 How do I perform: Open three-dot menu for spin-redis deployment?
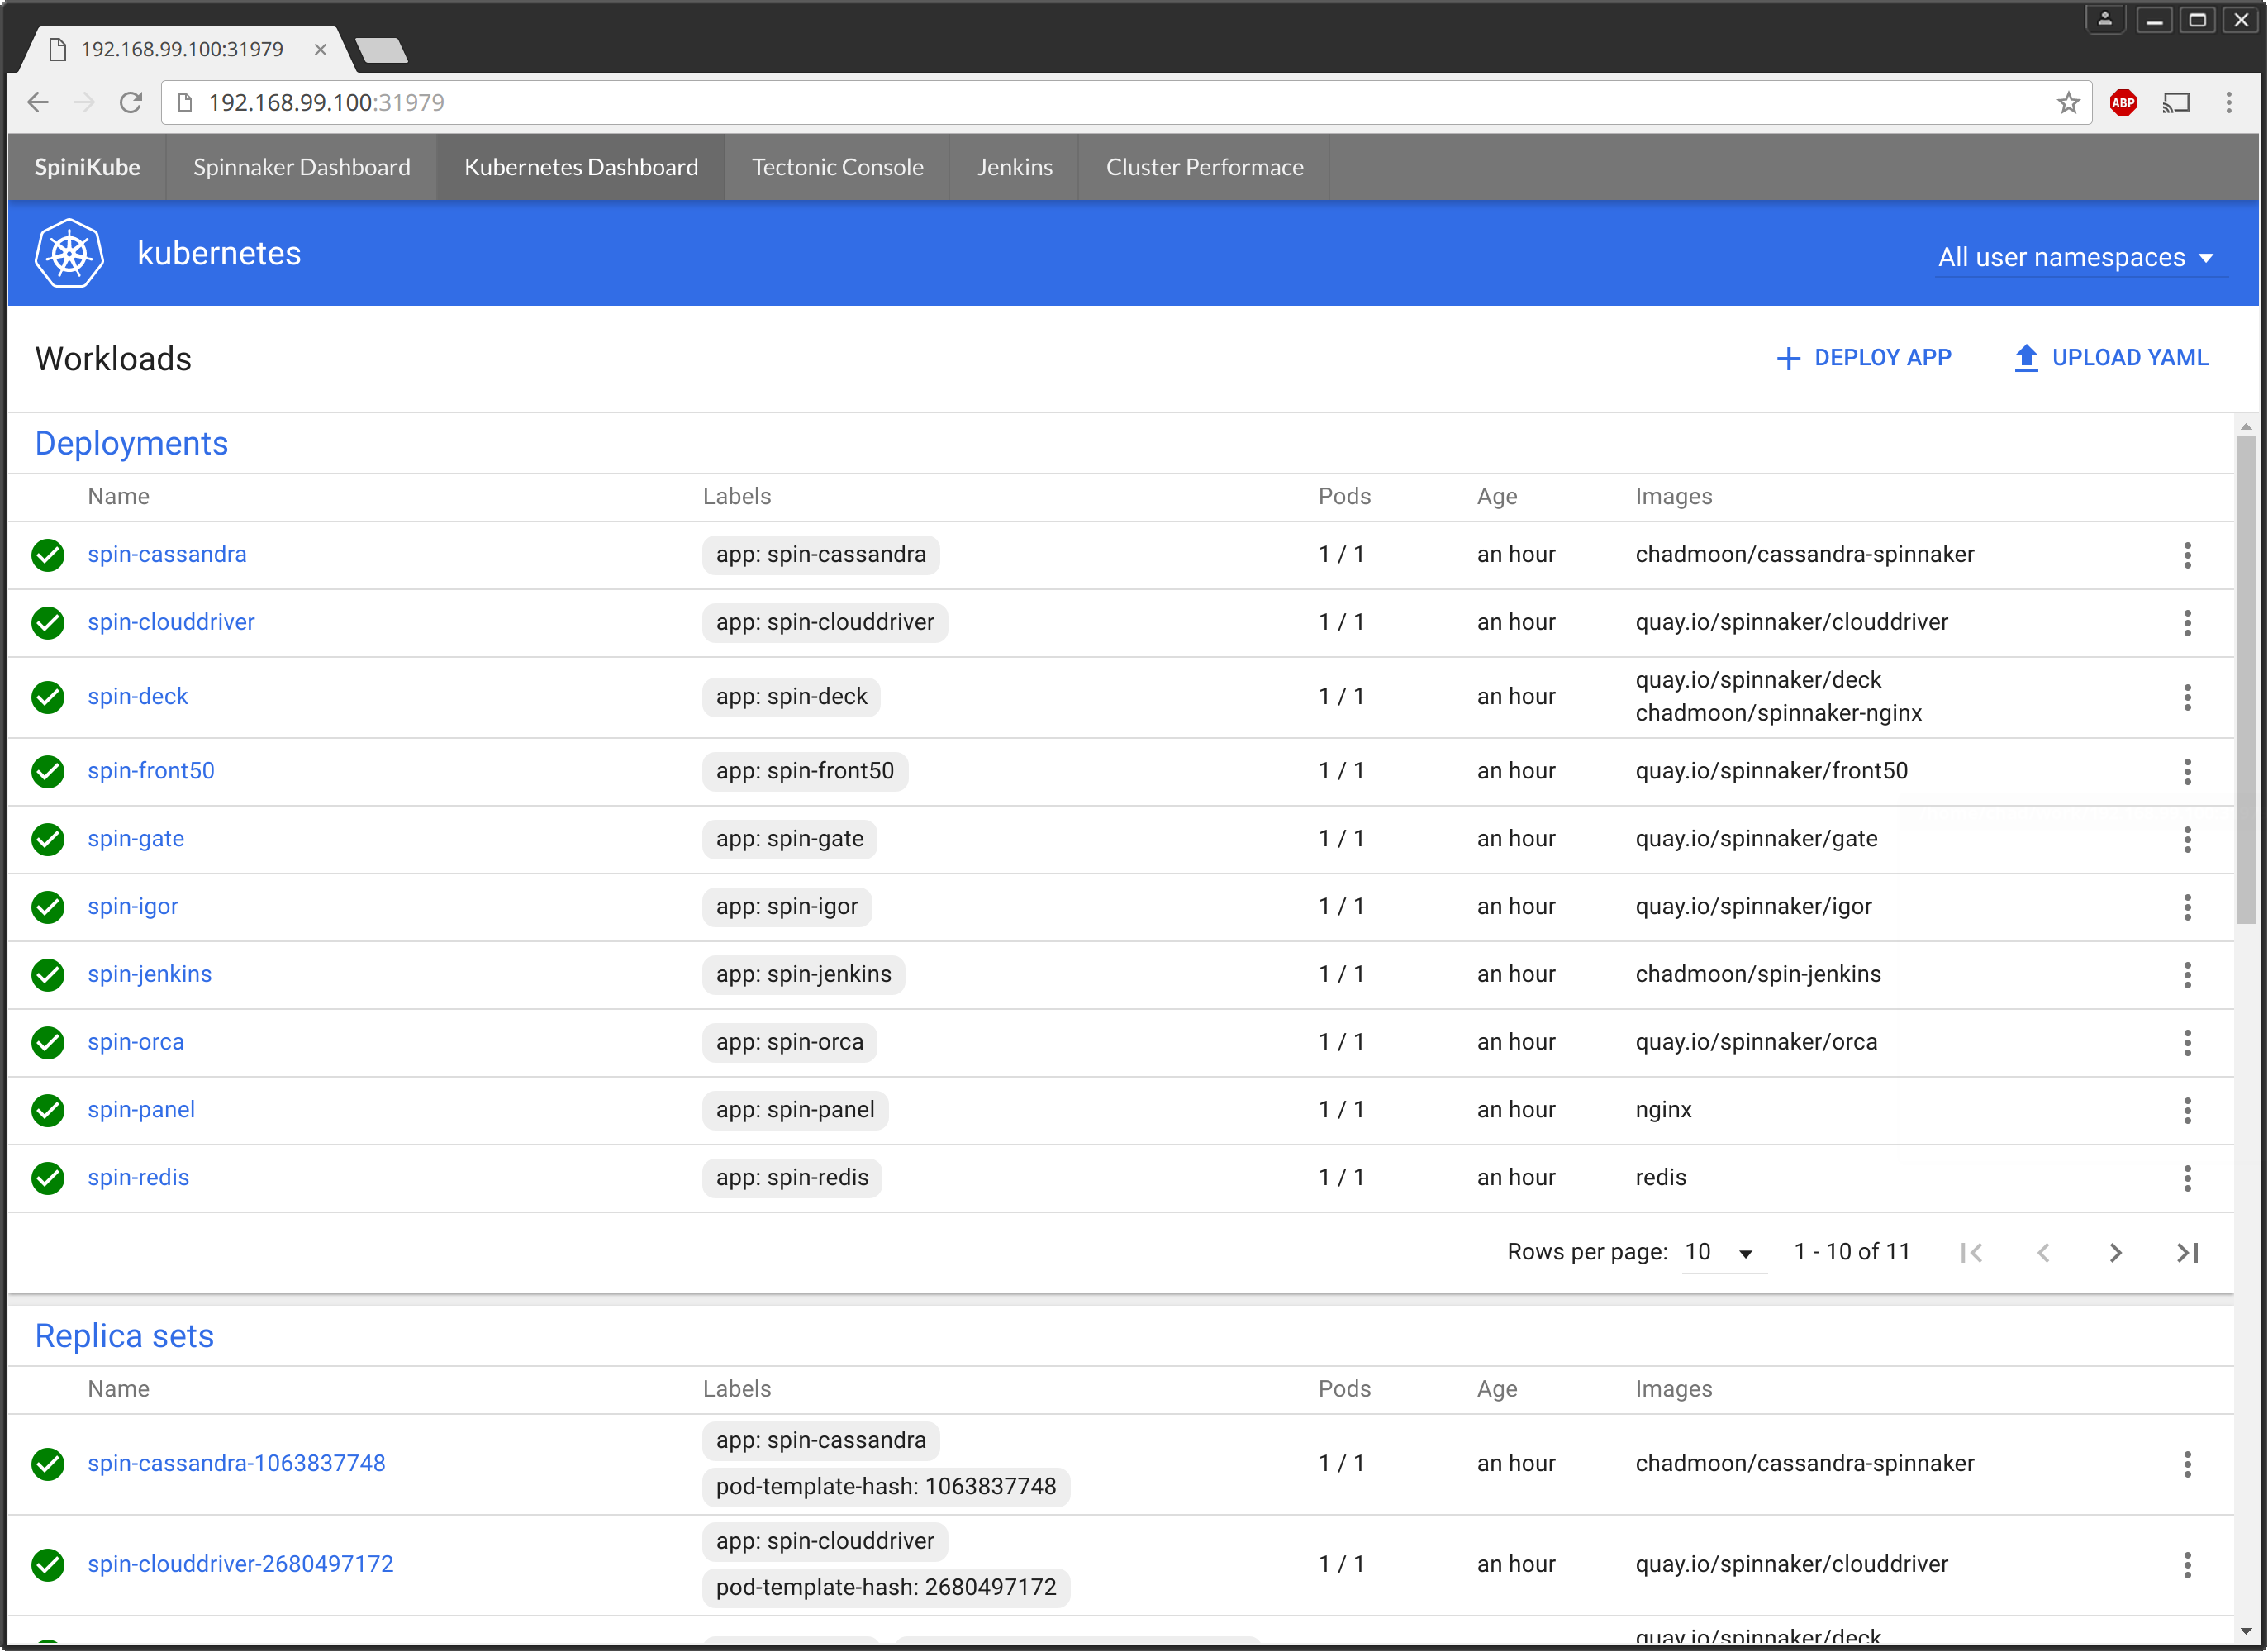point(2187,1178)
